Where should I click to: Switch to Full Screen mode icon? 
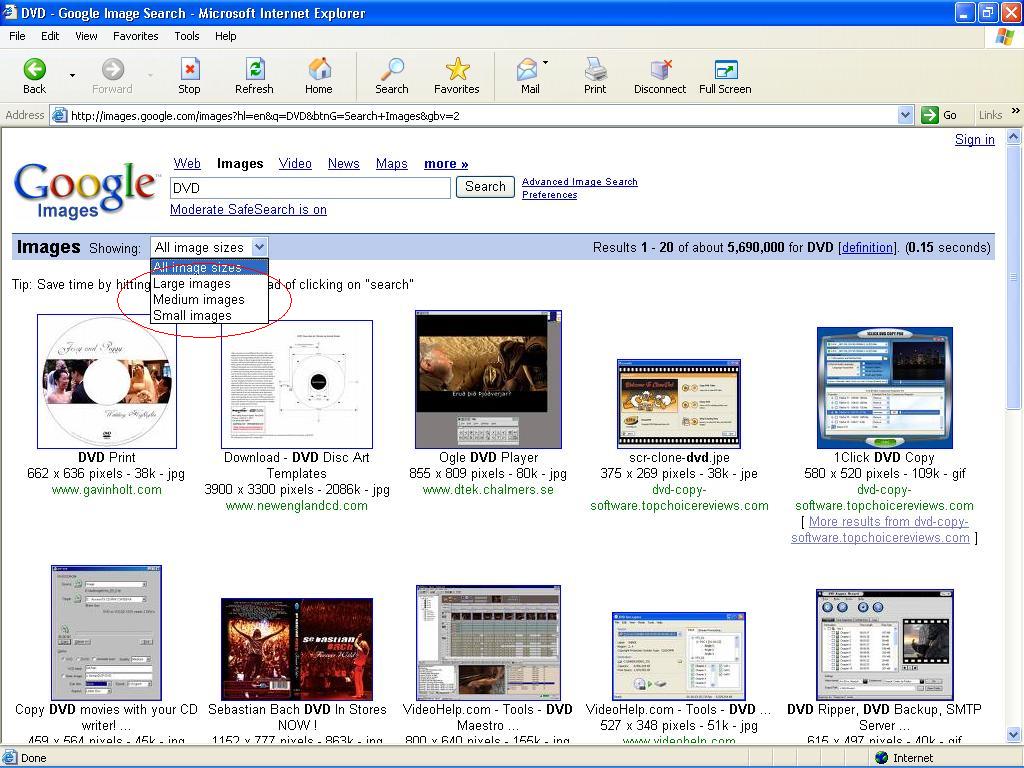726,69
